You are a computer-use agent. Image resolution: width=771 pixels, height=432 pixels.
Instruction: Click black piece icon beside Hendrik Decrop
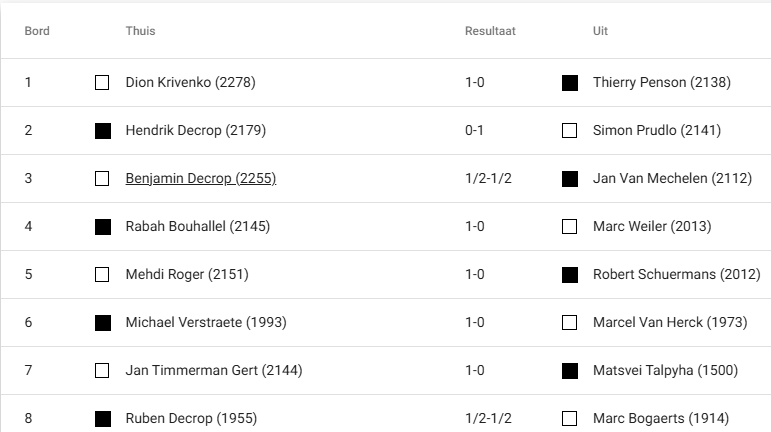pyautogui.click(x=102, y=131)
